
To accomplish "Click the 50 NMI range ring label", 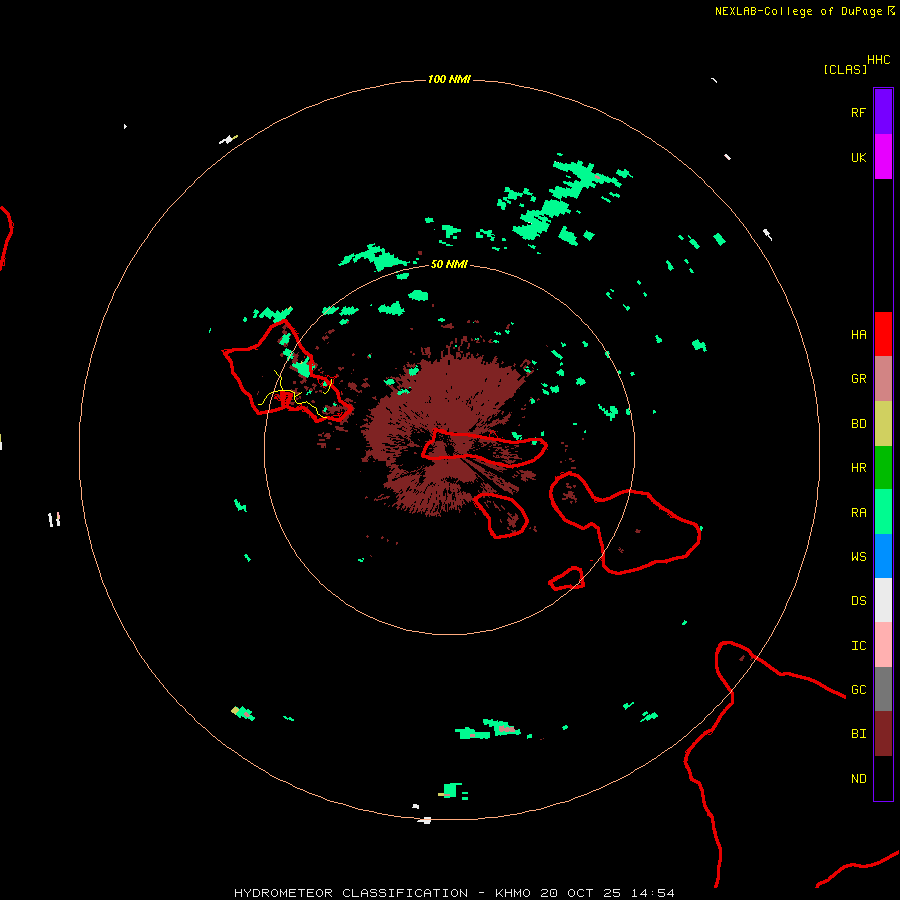I will point(449,264).
